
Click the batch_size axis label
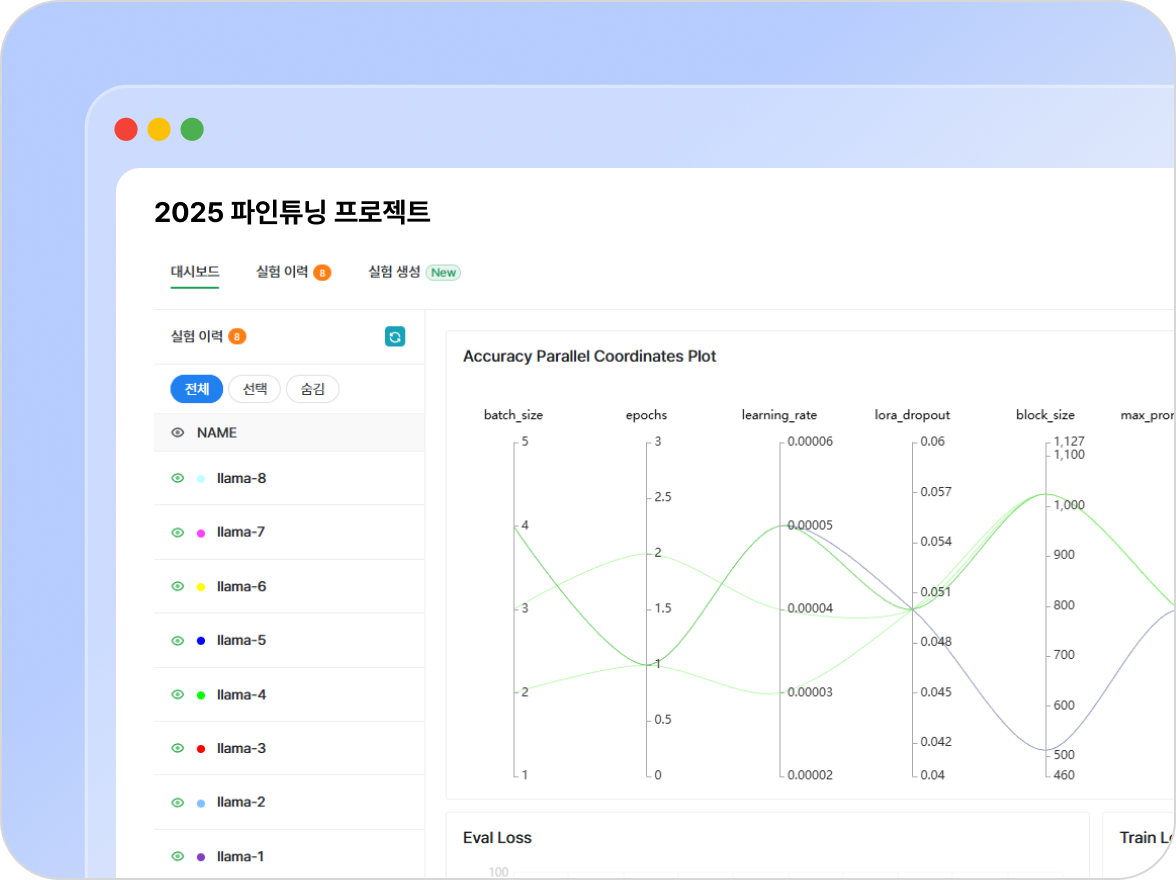coord(513,415)
